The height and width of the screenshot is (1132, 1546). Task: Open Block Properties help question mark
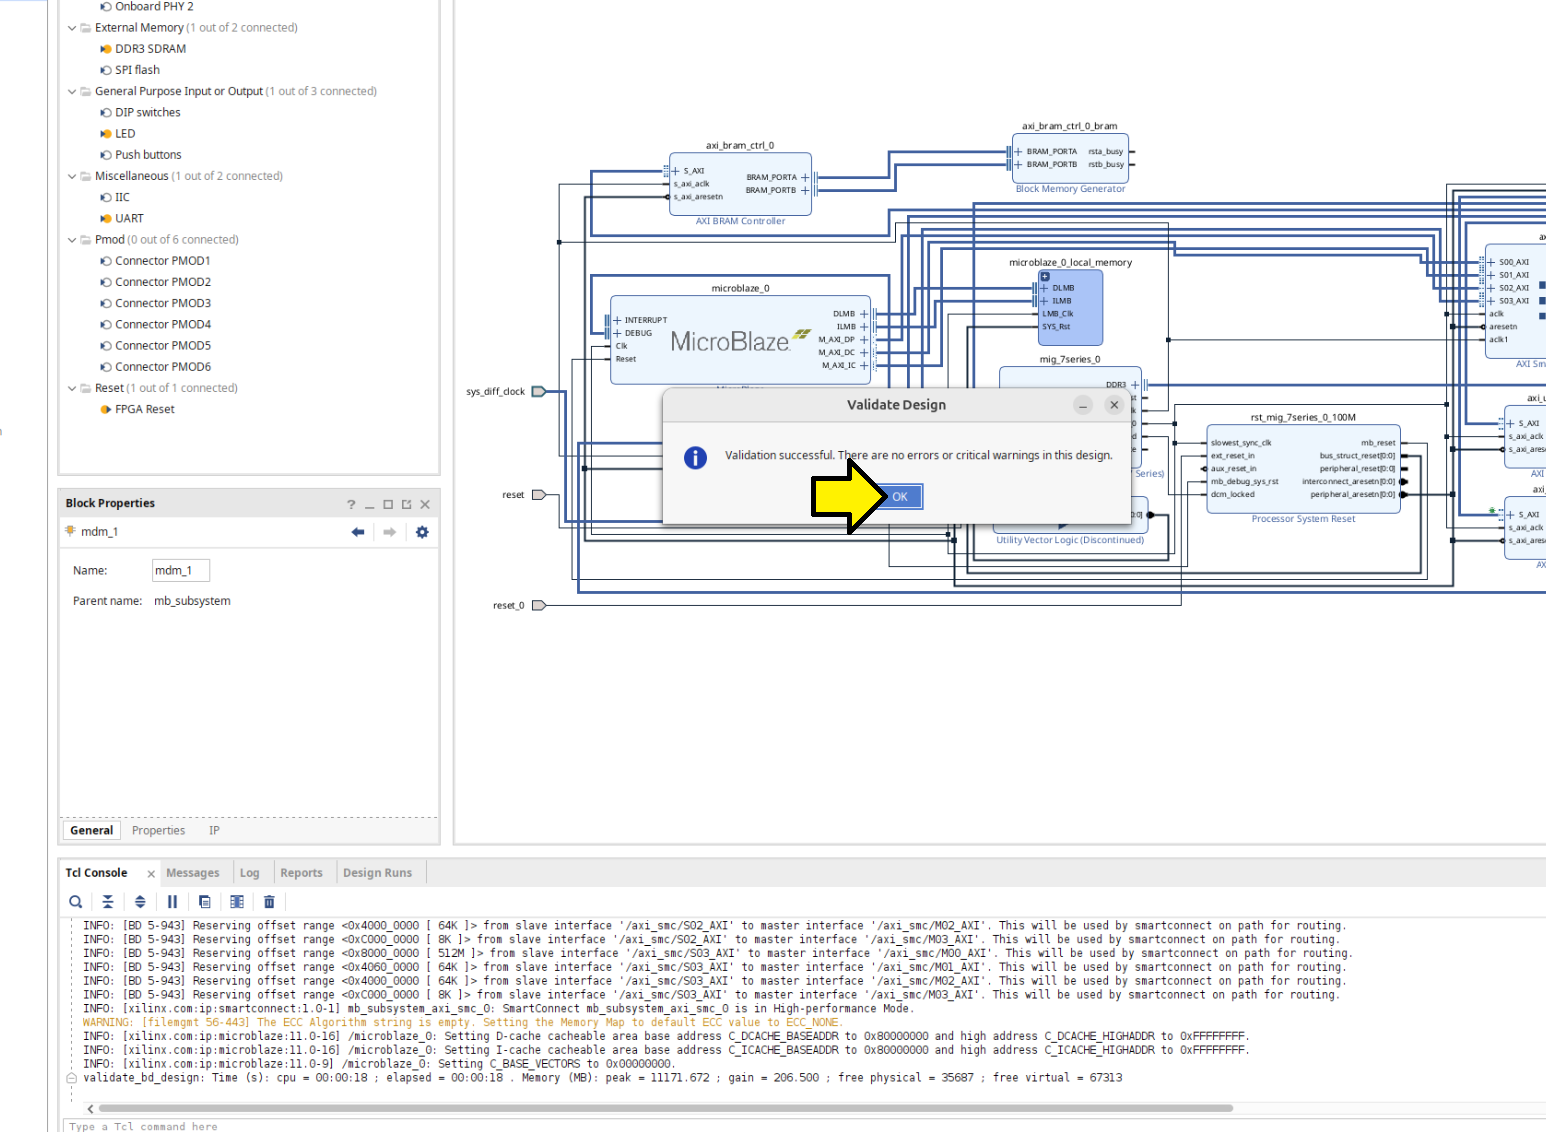point(351,505)
